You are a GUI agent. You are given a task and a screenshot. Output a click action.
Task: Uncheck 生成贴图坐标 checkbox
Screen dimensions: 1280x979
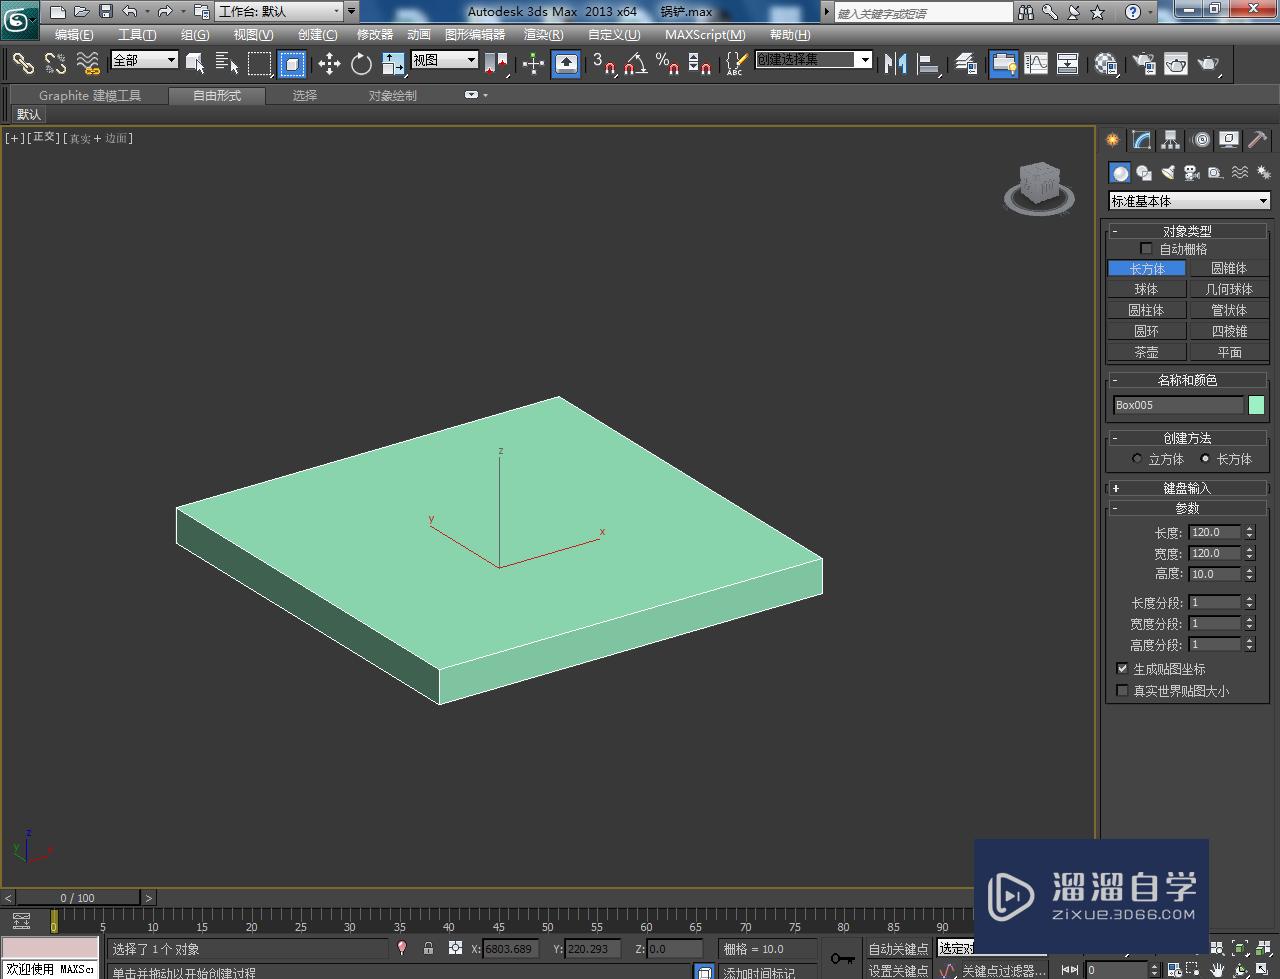pos(1122,669)
